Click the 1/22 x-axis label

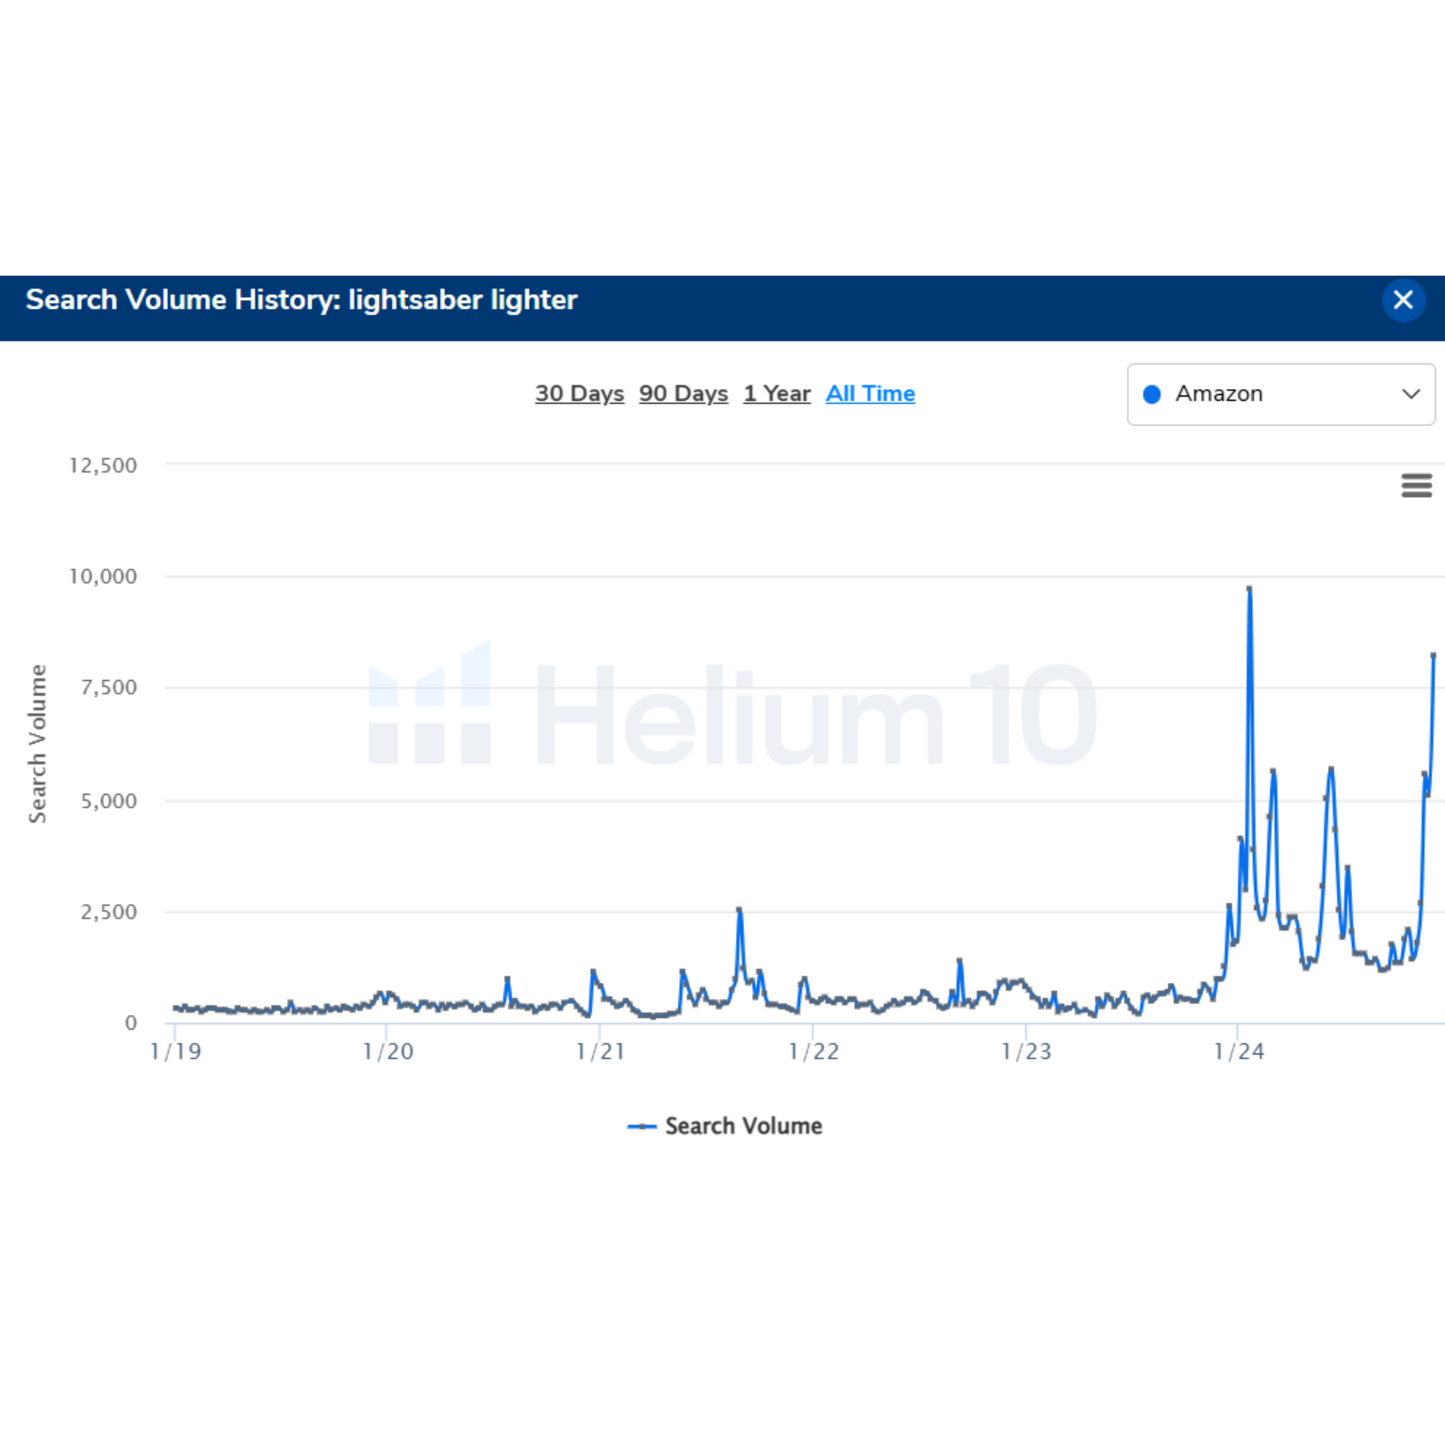[x=813, y=1052]
